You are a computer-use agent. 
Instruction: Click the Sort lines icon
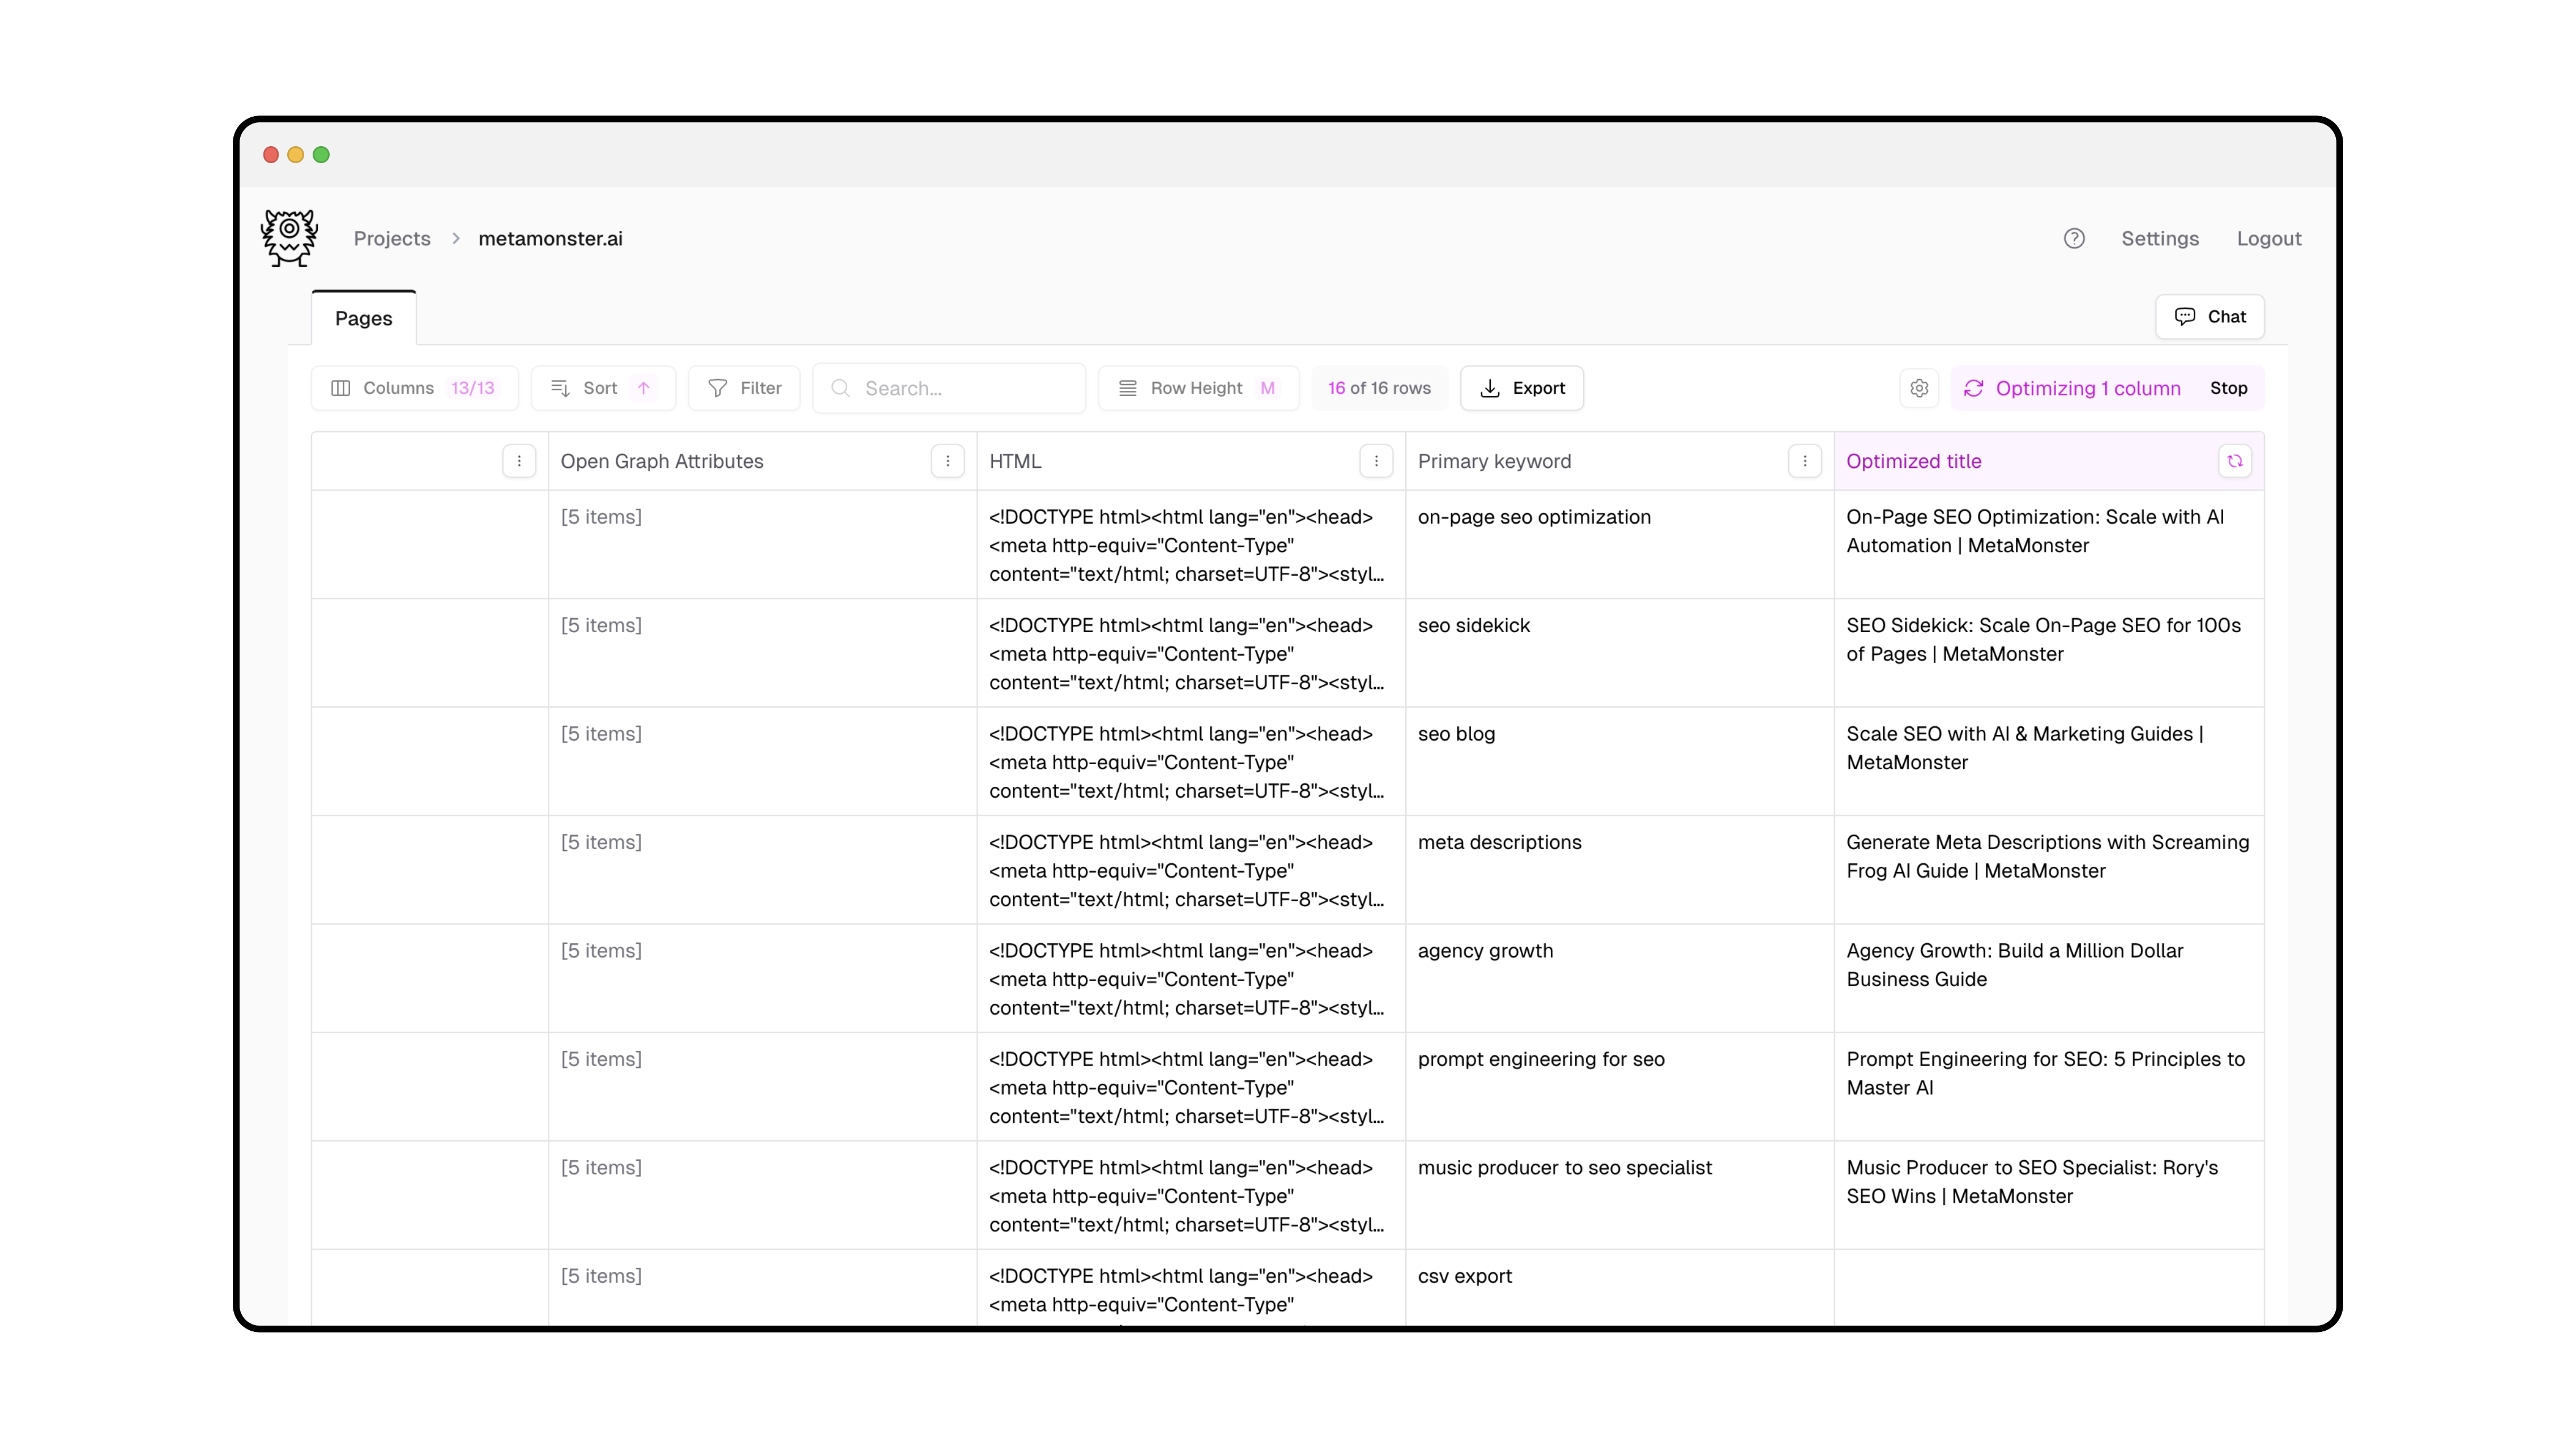click(x=560, y=388)
